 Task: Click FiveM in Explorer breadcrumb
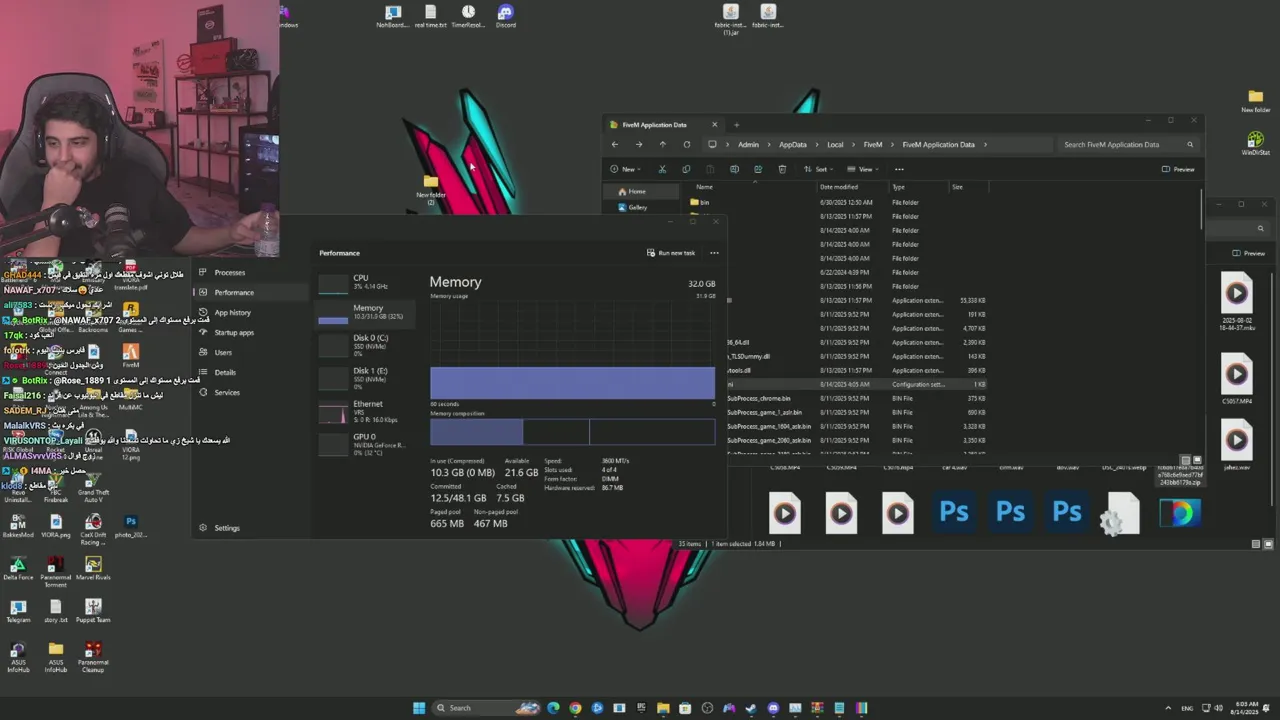pyautogui.click(x=872, y=144)
